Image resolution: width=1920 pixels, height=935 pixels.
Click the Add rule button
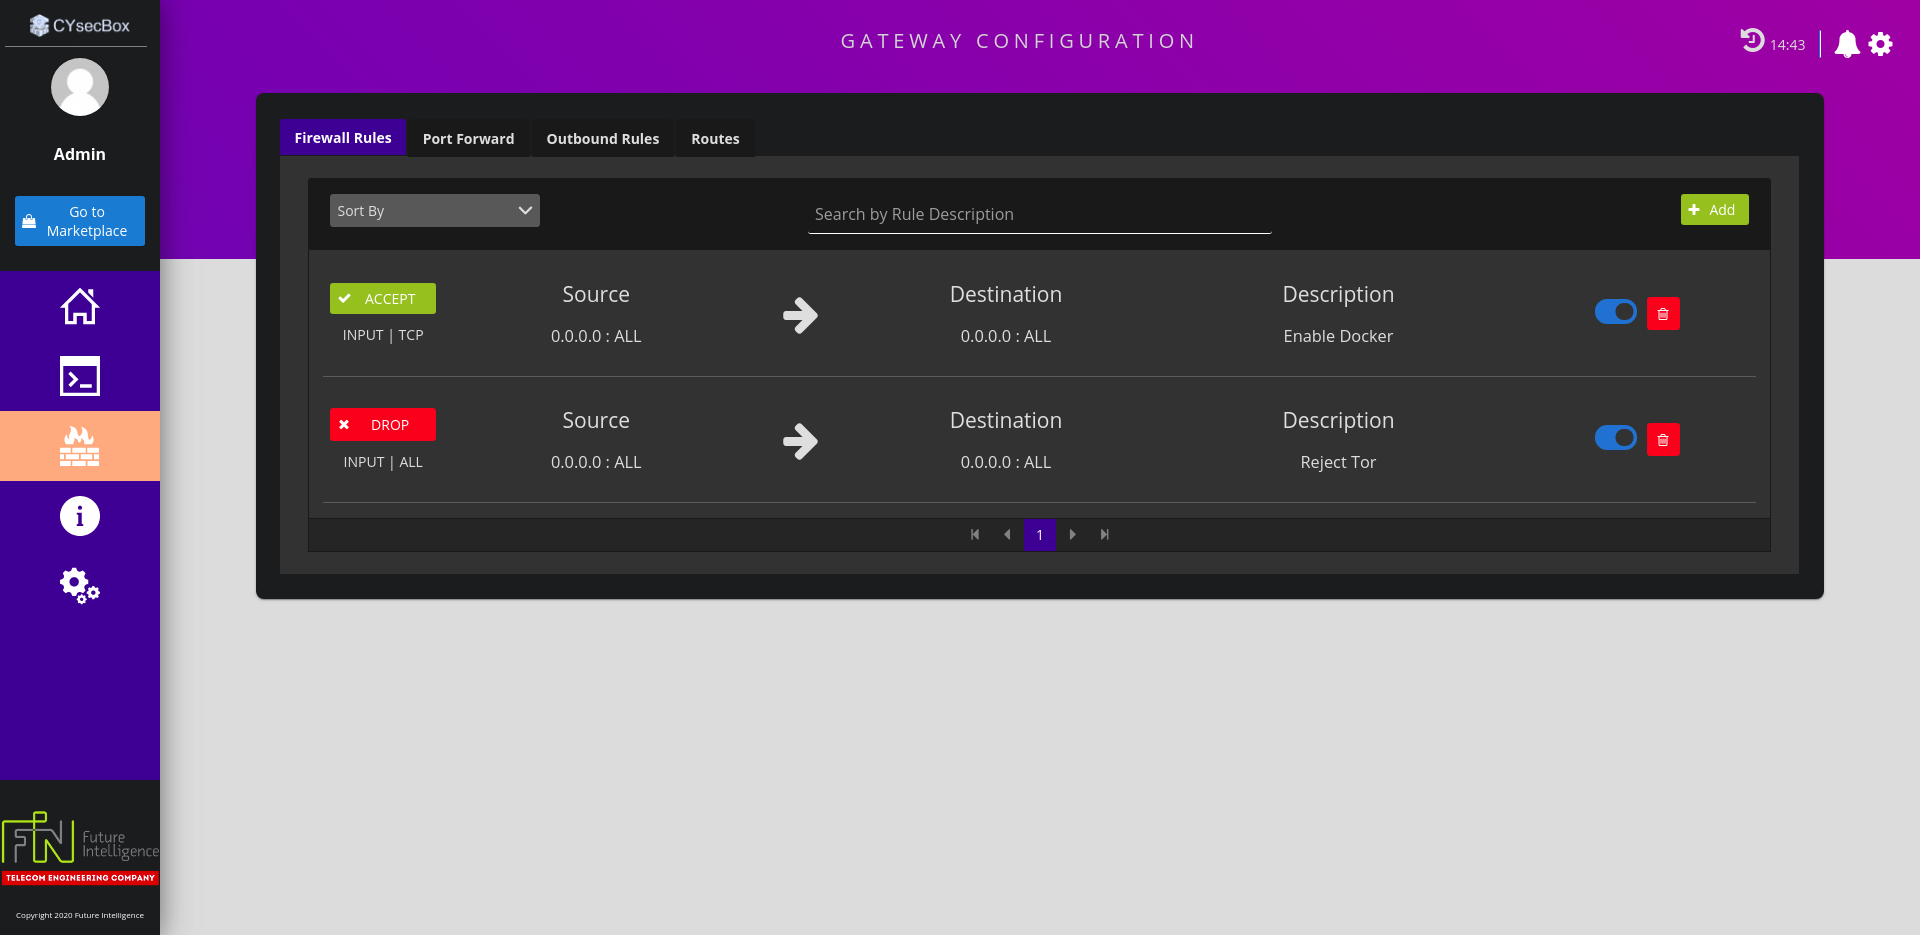pyautogui.click(x=1714, y=210)
